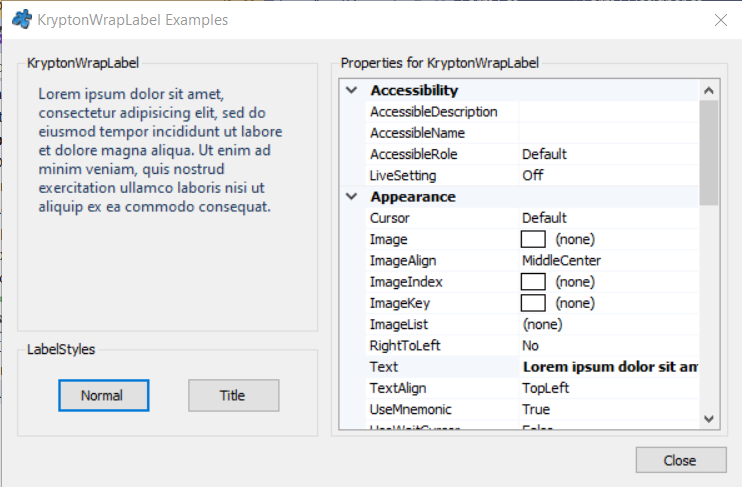Click the Accessibility category header text
This screenshot has height=487, width=742.
(415, 90)
